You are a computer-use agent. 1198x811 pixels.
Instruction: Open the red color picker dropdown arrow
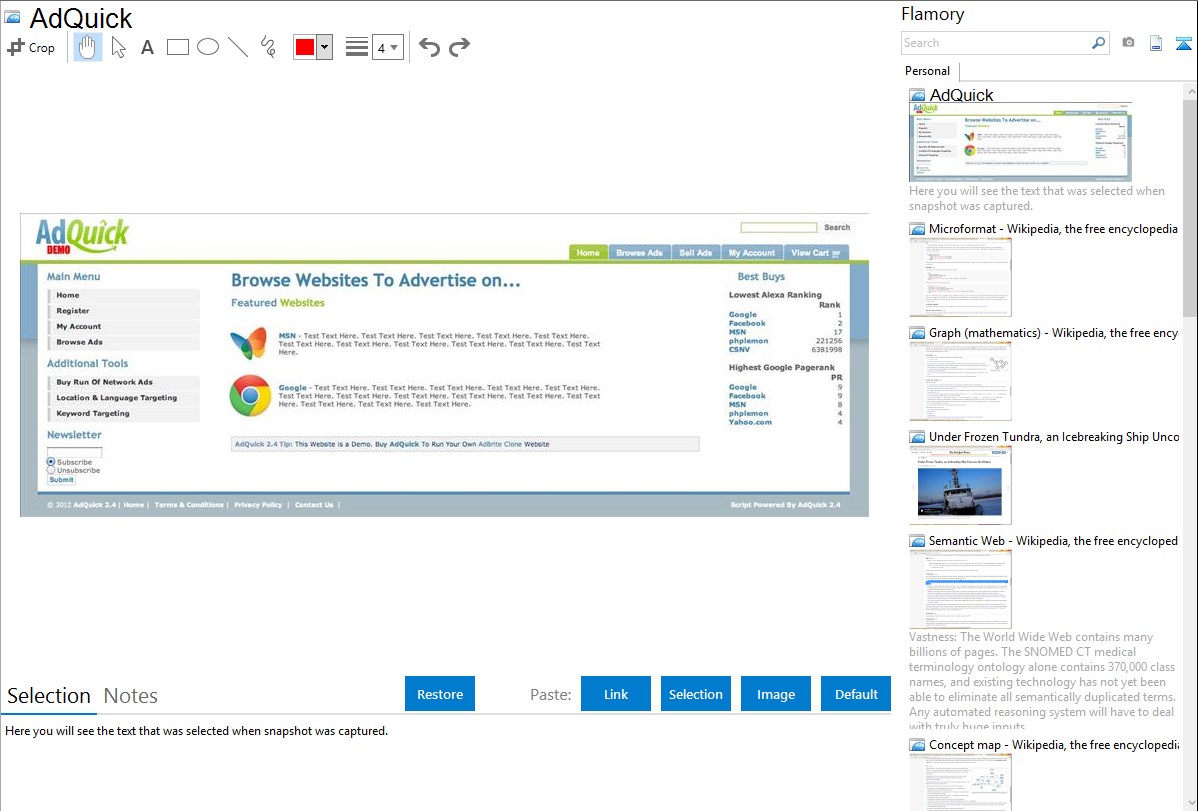point(325,47)
